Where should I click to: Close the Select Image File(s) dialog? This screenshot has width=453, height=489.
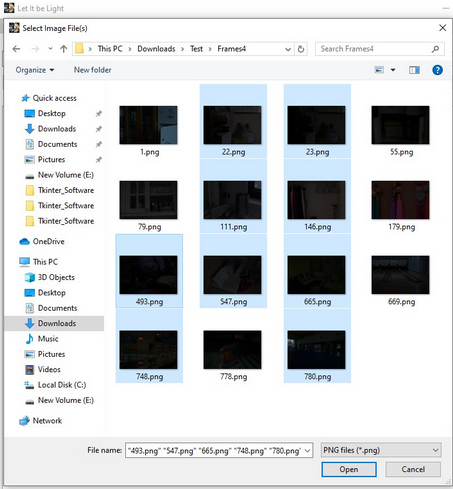click(x=442, y=28)
